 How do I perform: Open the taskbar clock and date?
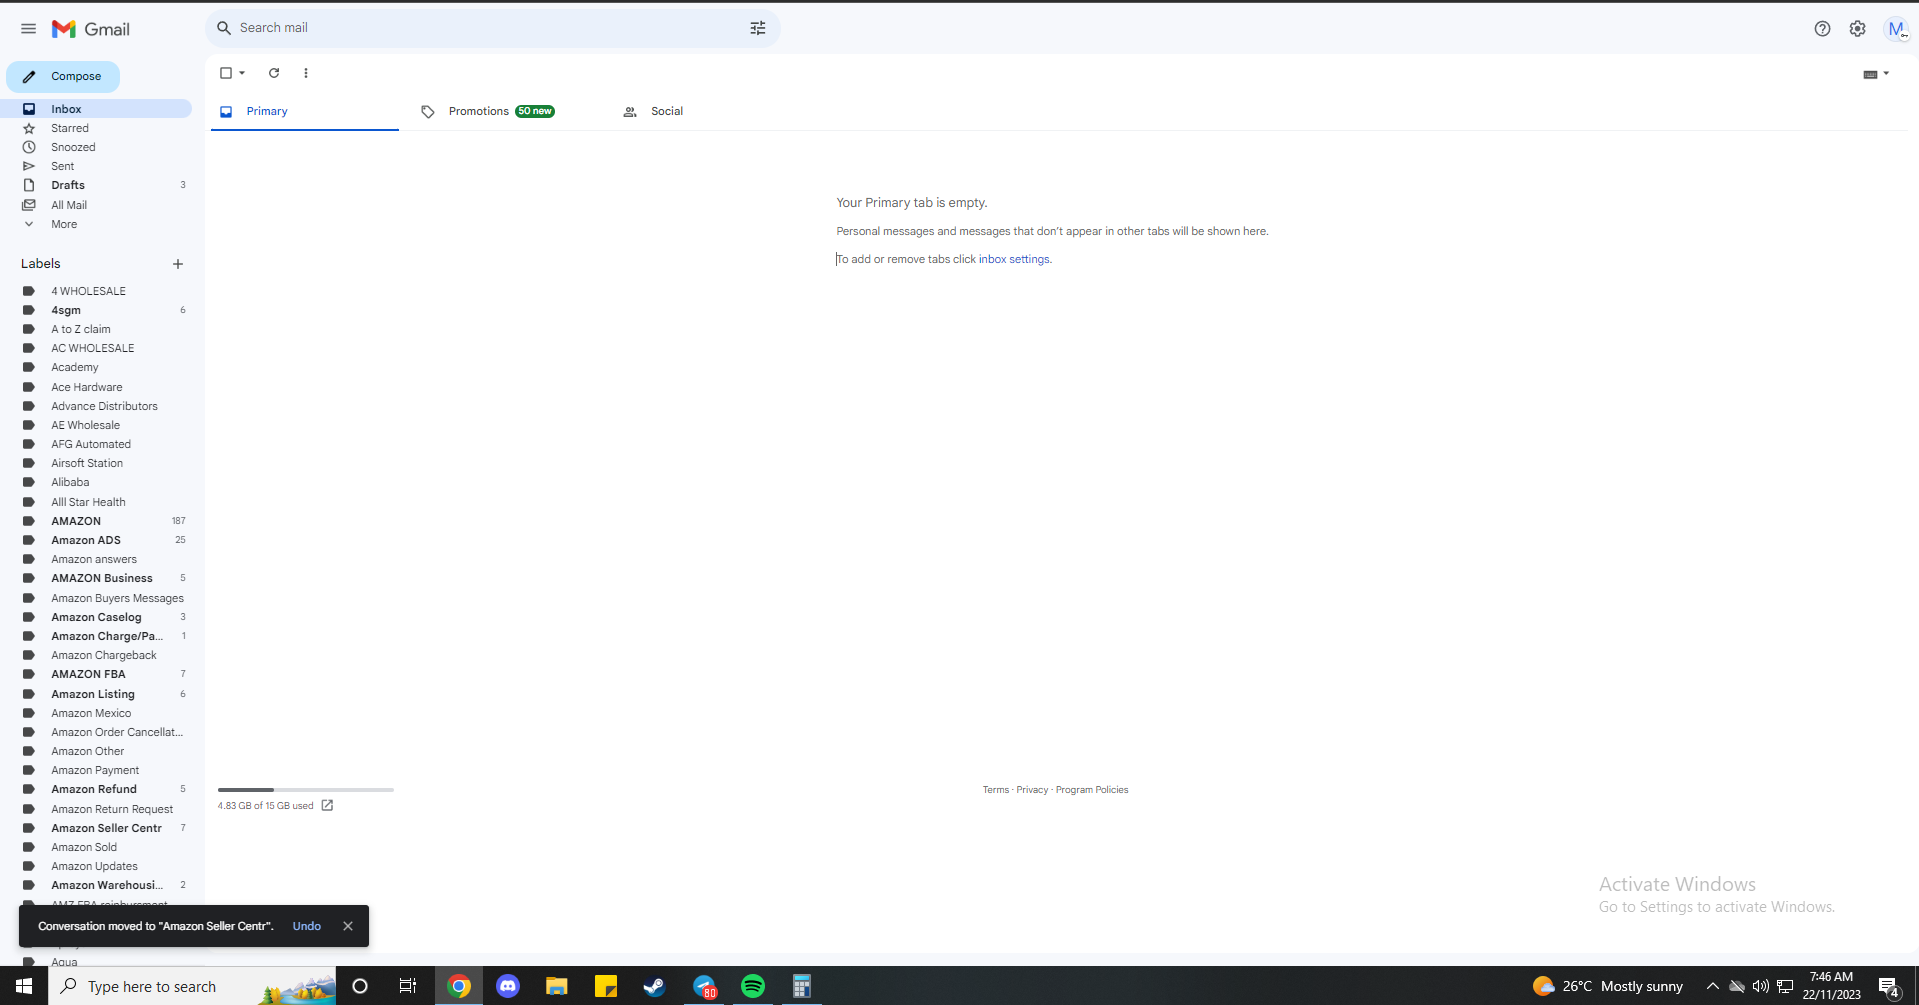tap(1832, 986)
